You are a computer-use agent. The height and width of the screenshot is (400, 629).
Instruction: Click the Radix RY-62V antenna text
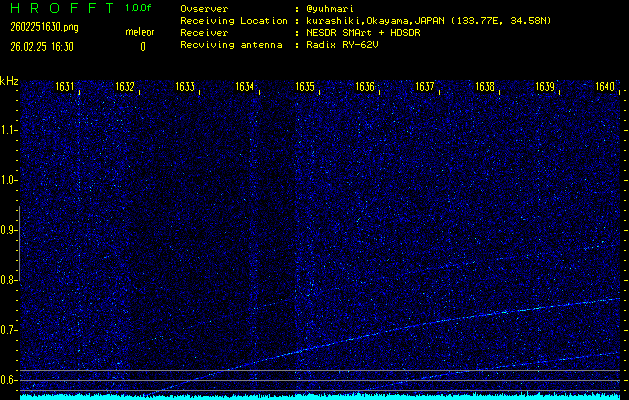click(344, 45)
